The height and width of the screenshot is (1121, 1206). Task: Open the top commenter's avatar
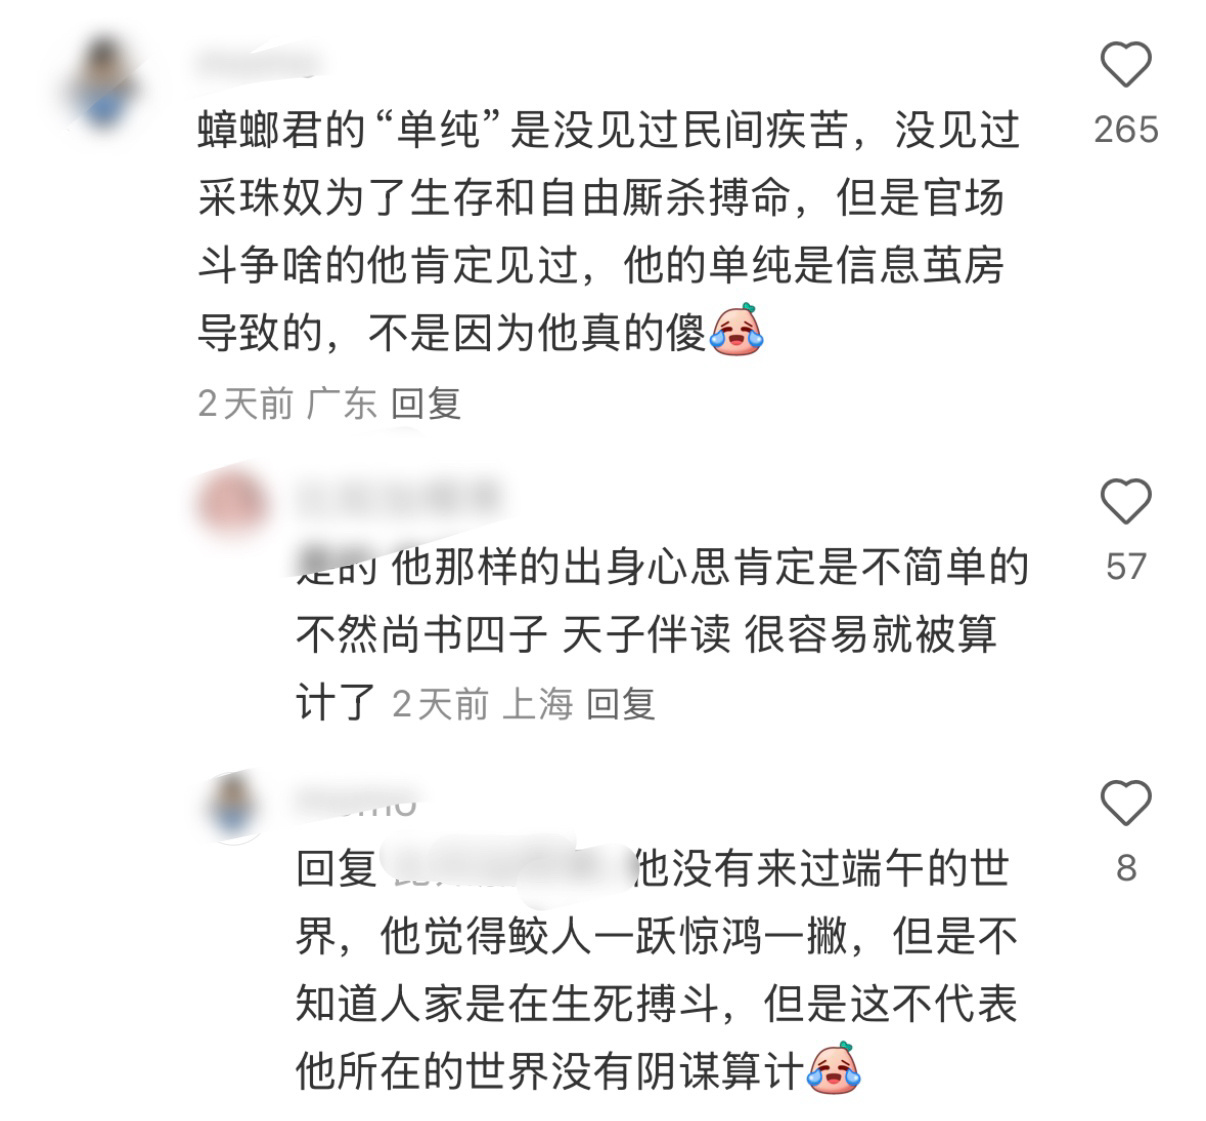101,84
